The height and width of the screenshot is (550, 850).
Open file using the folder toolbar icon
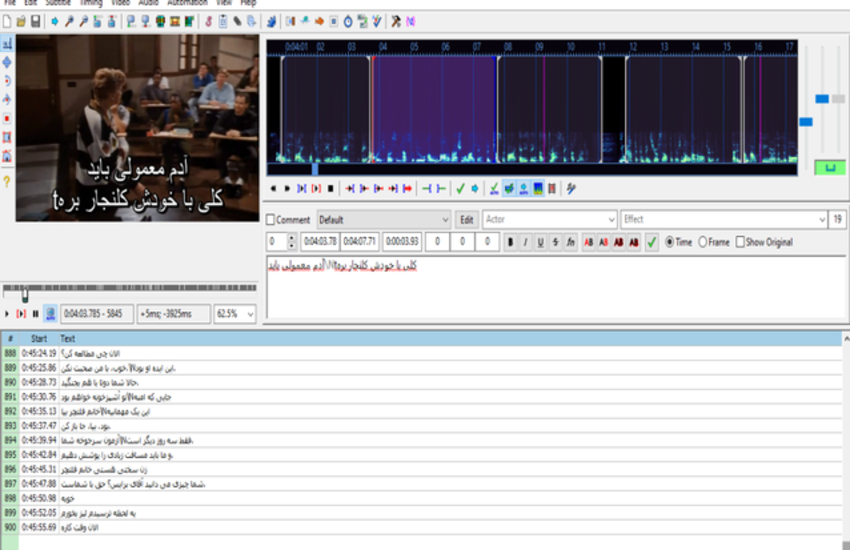[22, 21]
